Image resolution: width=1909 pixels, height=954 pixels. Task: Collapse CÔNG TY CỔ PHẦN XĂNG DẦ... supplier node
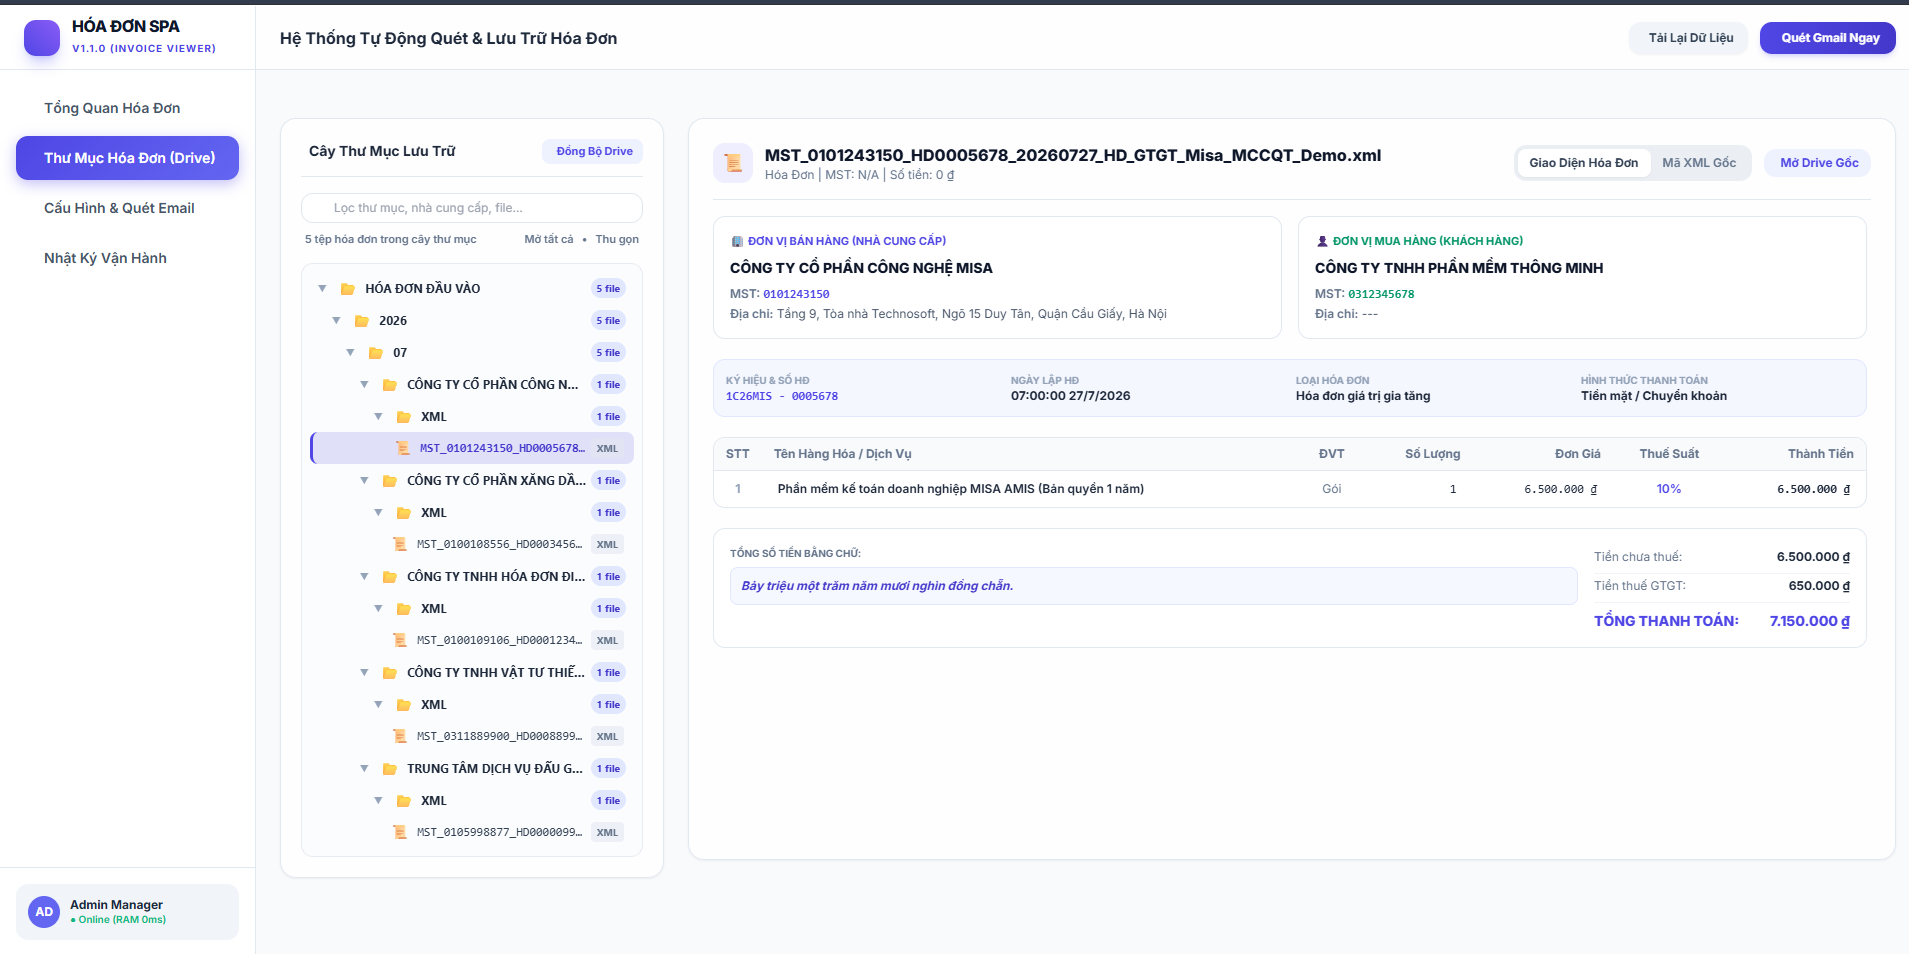[x=364, y=481]
